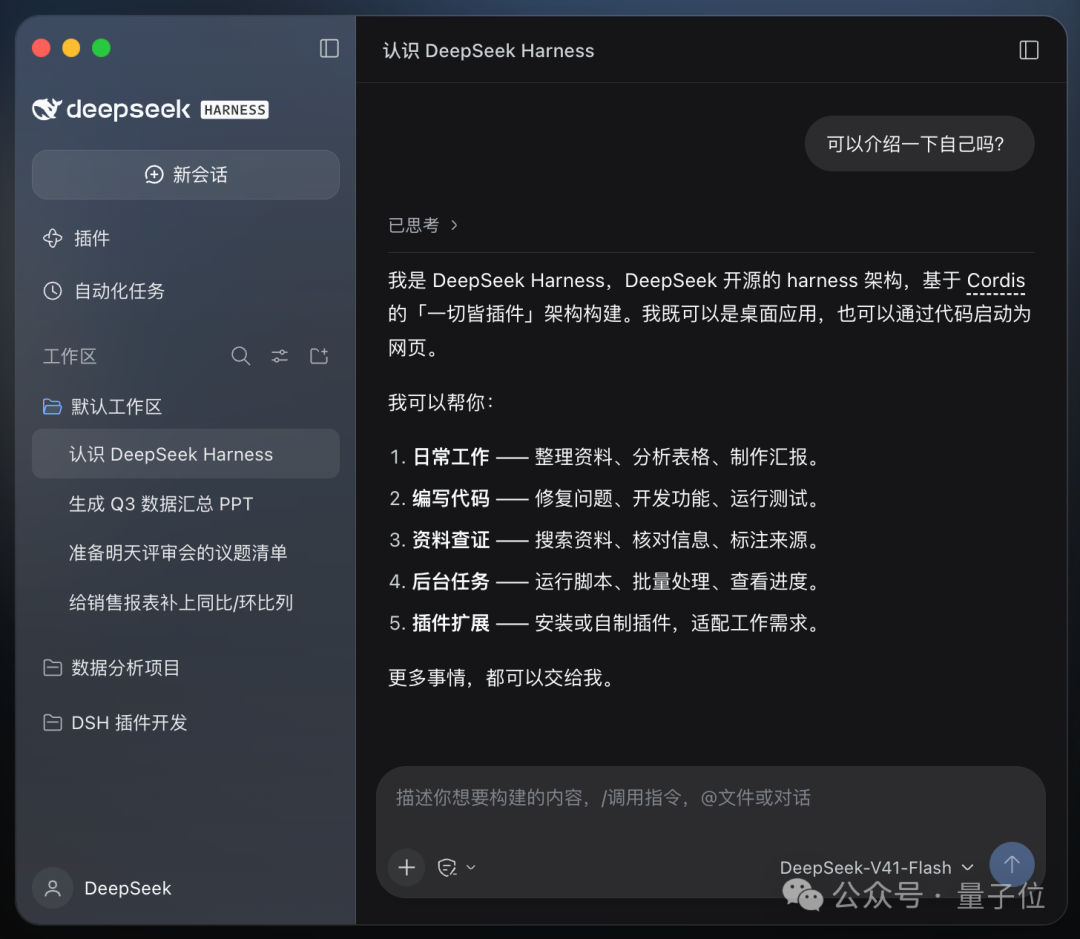
Task: Open 准备明天评审会的议题清单 conversation
Action: coord(178,553)
